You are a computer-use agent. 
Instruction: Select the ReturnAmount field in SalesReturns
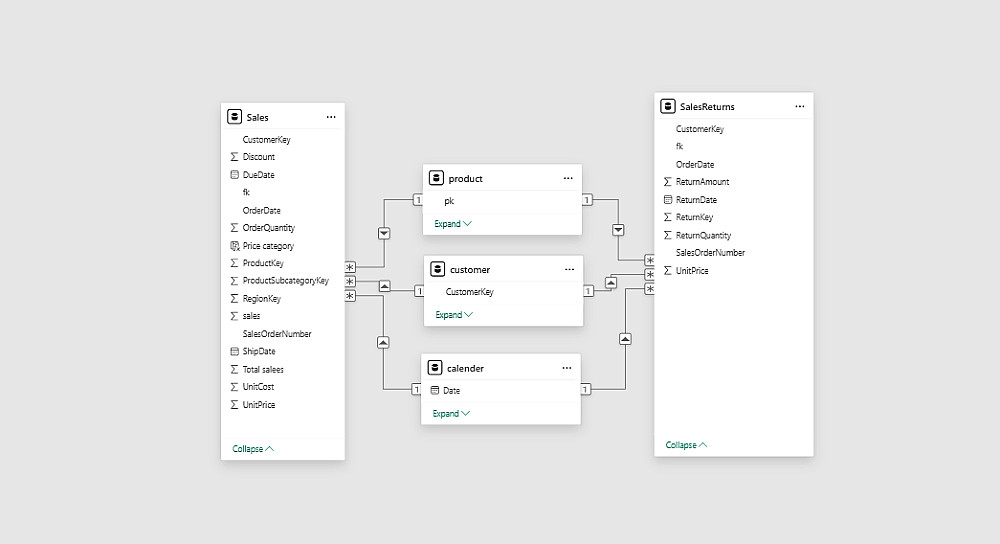(x=702, y=182)
